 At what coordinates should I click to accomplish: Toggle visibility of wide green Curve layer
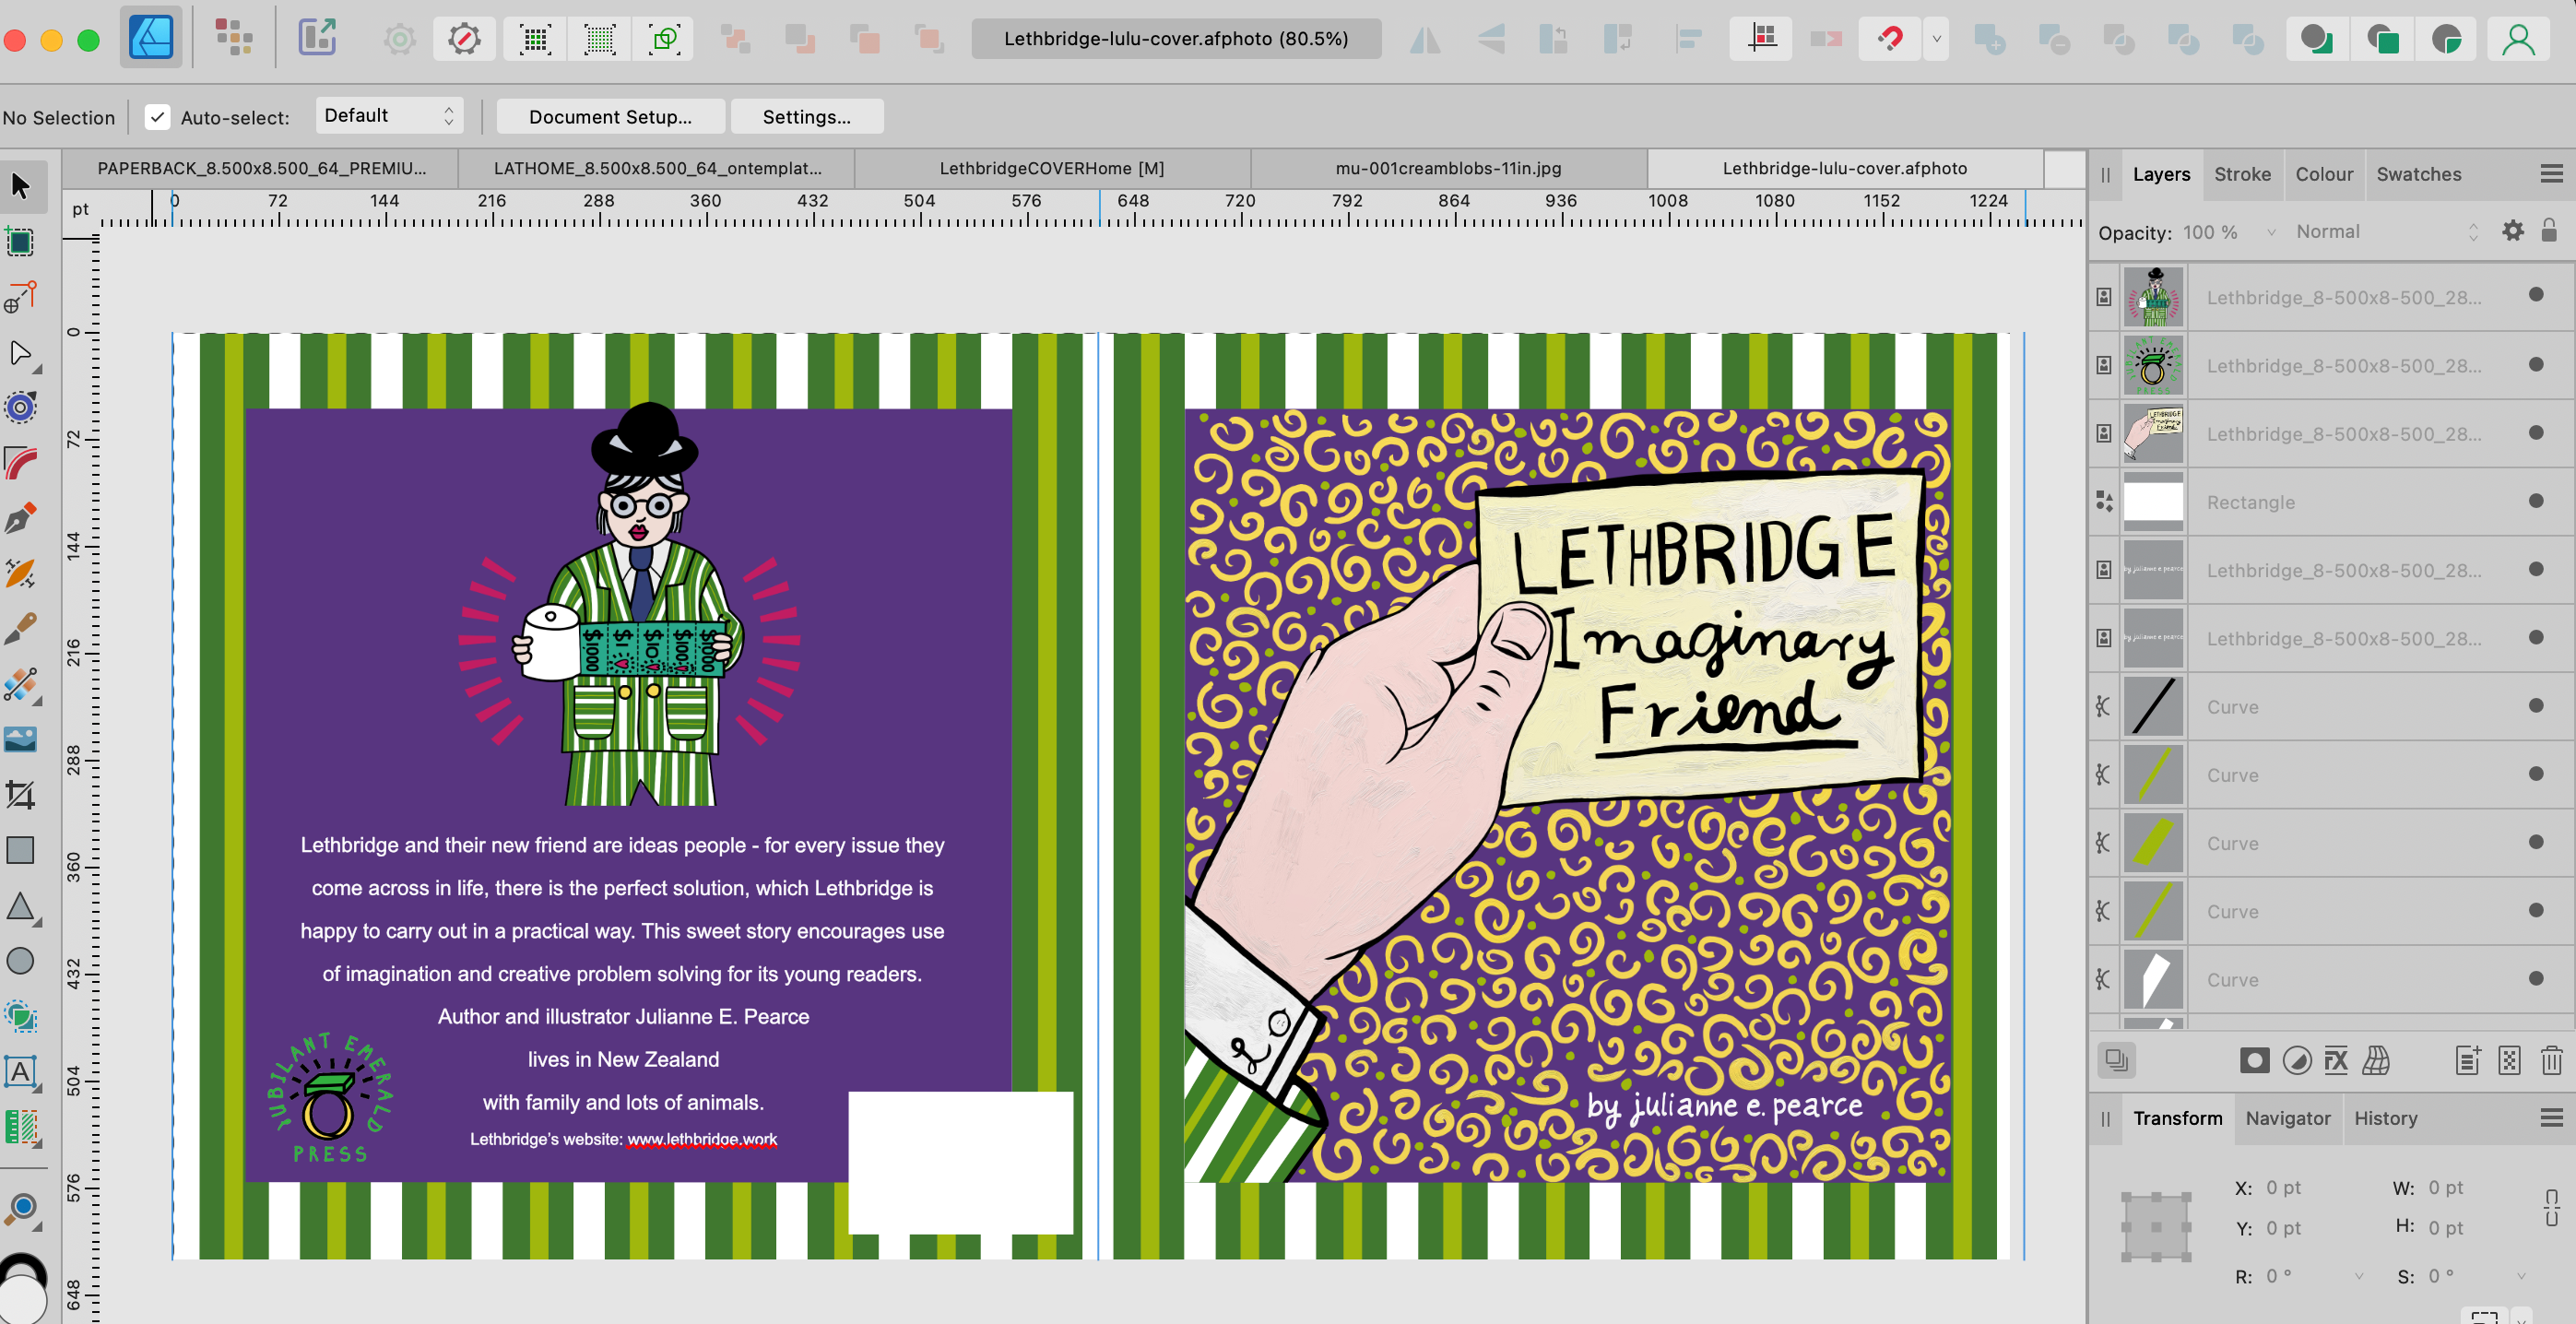click(x=2536, y=842)
